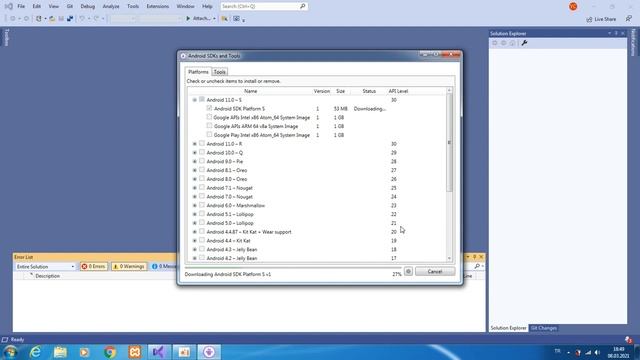Open the Debug menu
The height and width of the screenshot is (360, 640).
(x=87, y=7)
